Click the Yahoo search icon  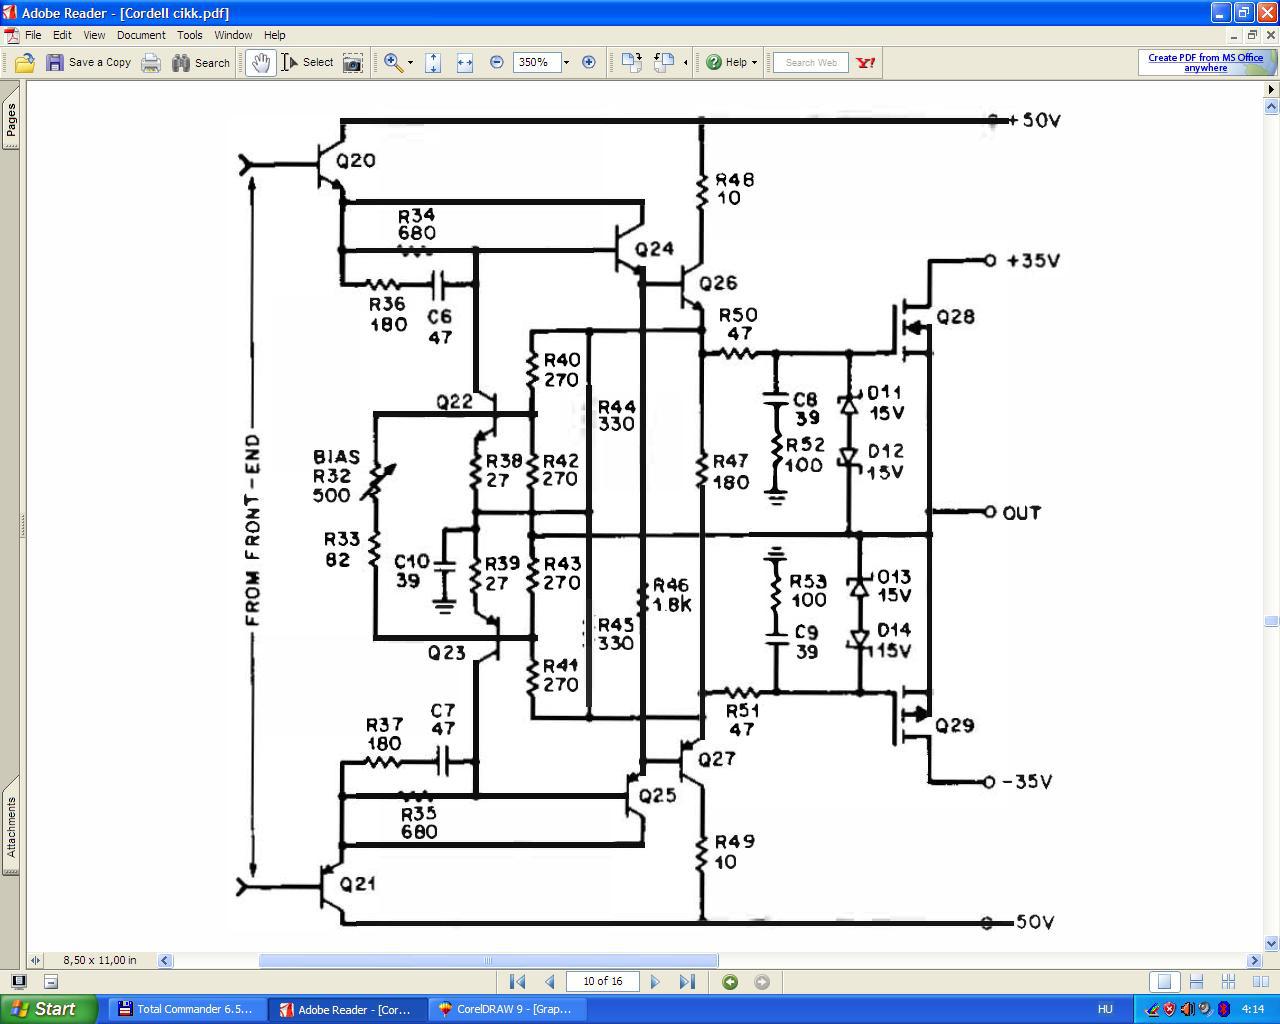[866, 62]
